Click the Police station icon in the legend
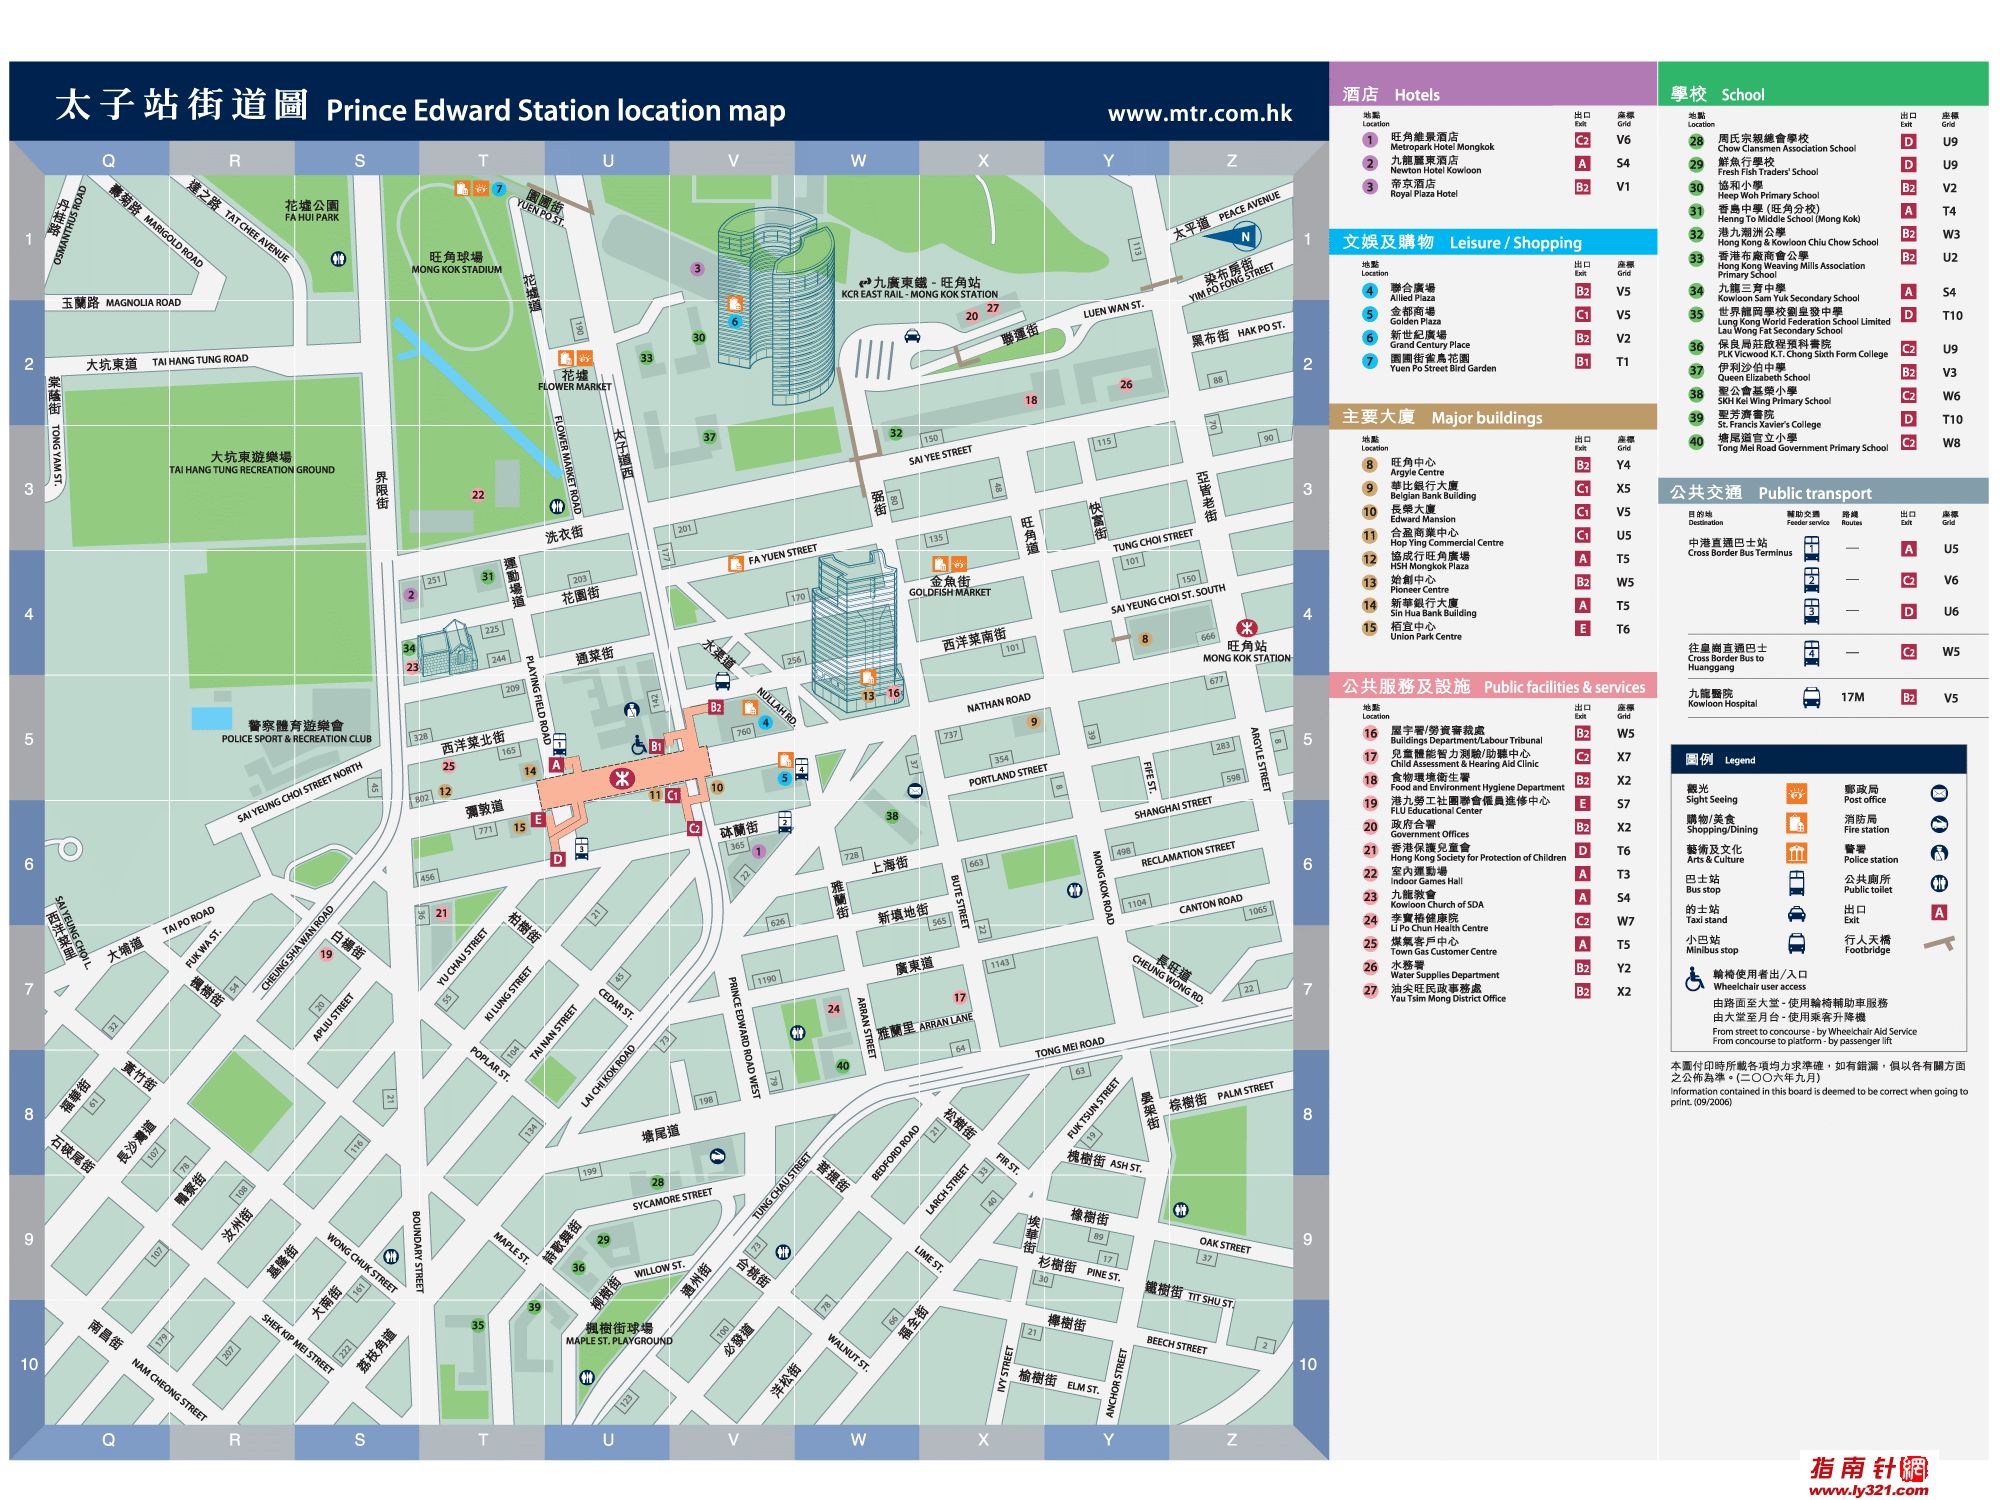 [1939, 853]
